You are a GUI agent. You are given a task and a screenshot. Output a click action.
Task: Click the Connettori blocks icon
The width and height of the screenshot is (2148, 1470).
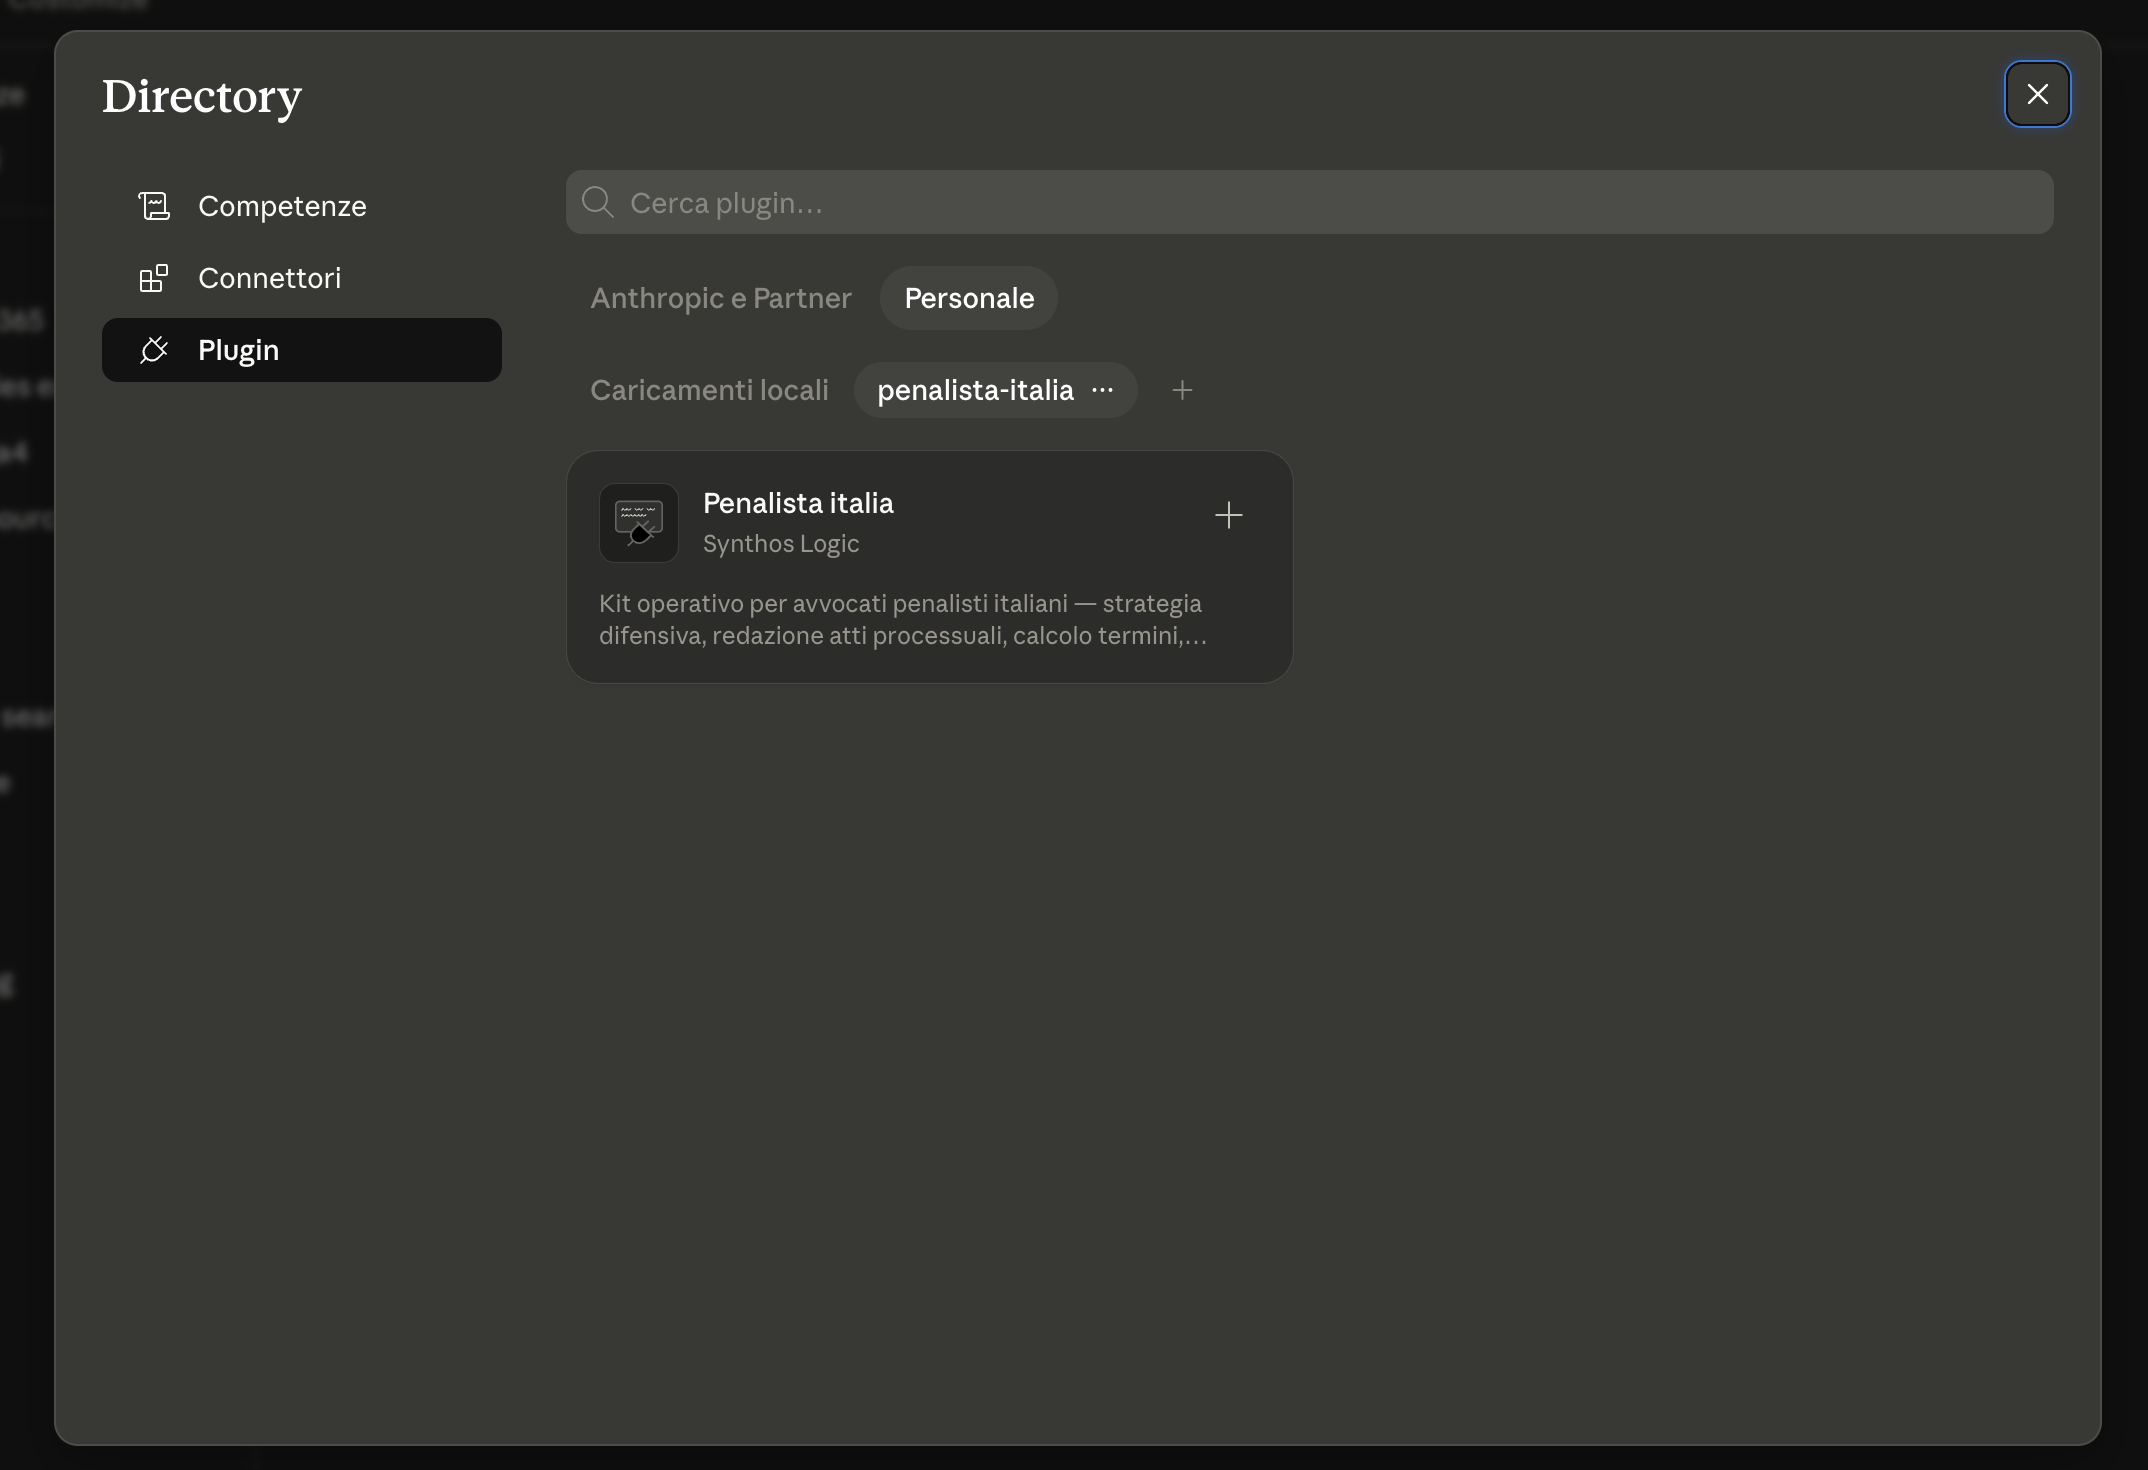pos(154,278)
